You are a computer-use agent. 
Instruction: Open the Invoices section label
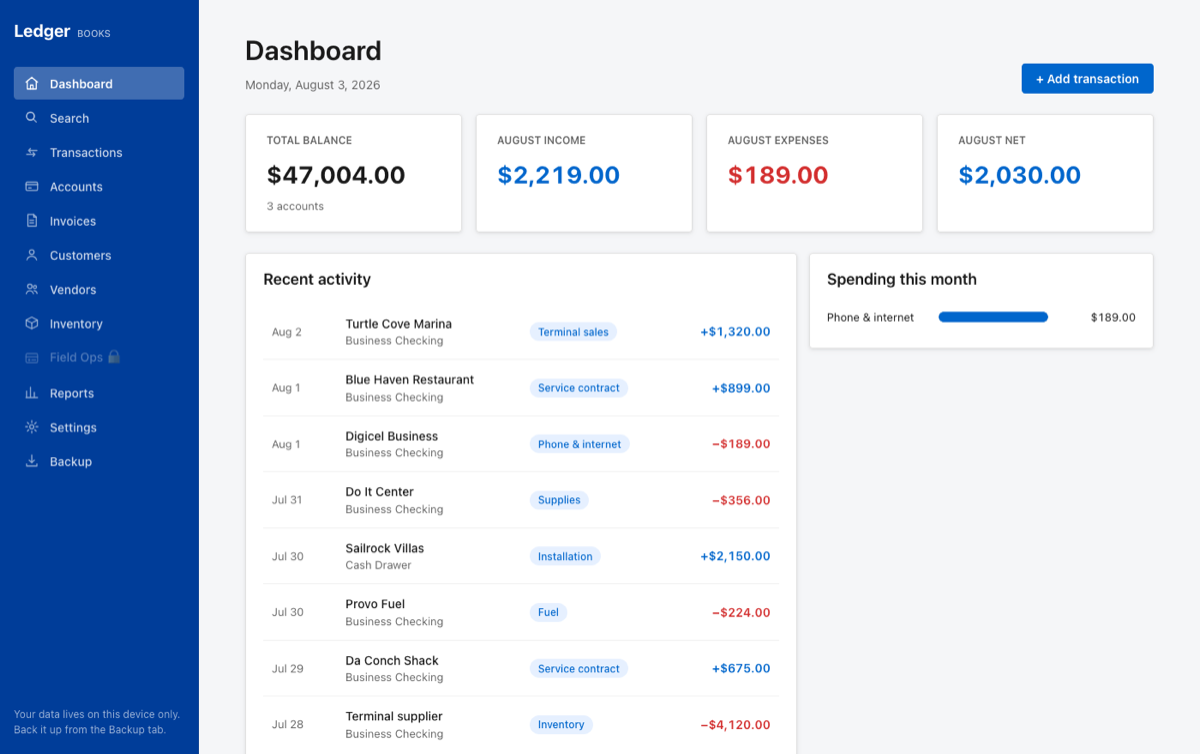coord(73,221)
